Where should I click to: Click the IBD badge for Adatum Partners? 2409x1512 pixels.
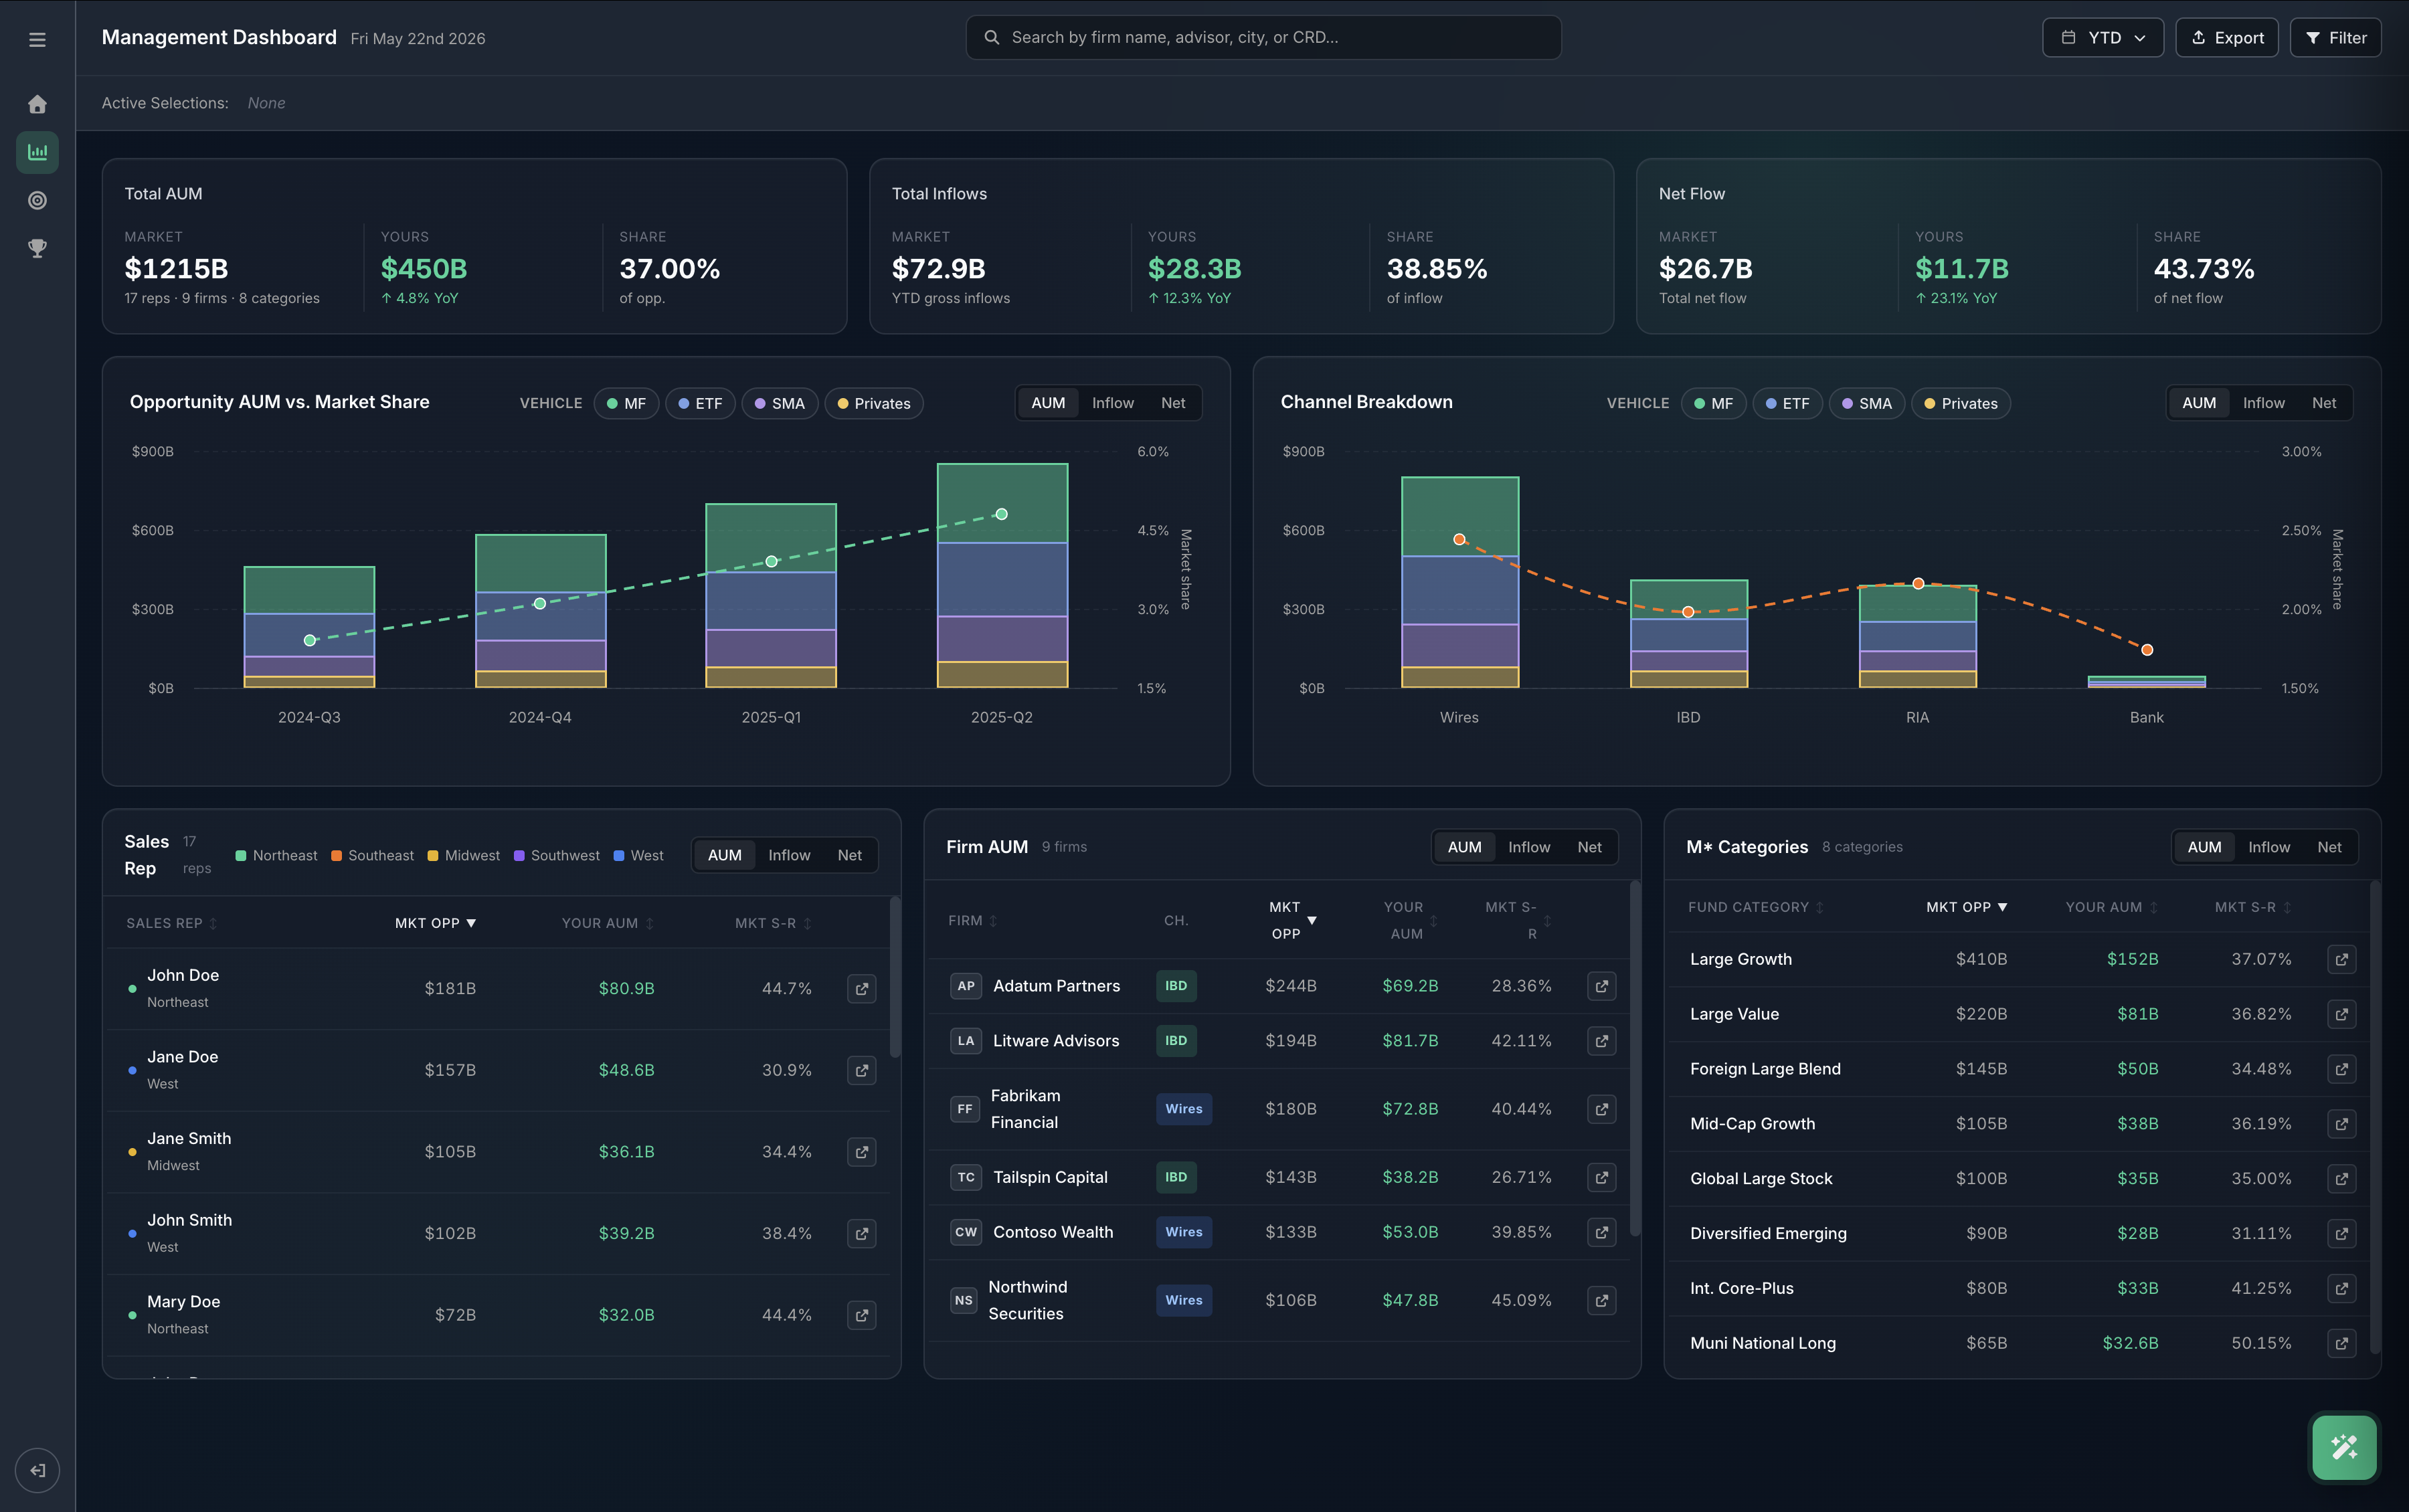pyautogui.click(x=1176, y=986)
